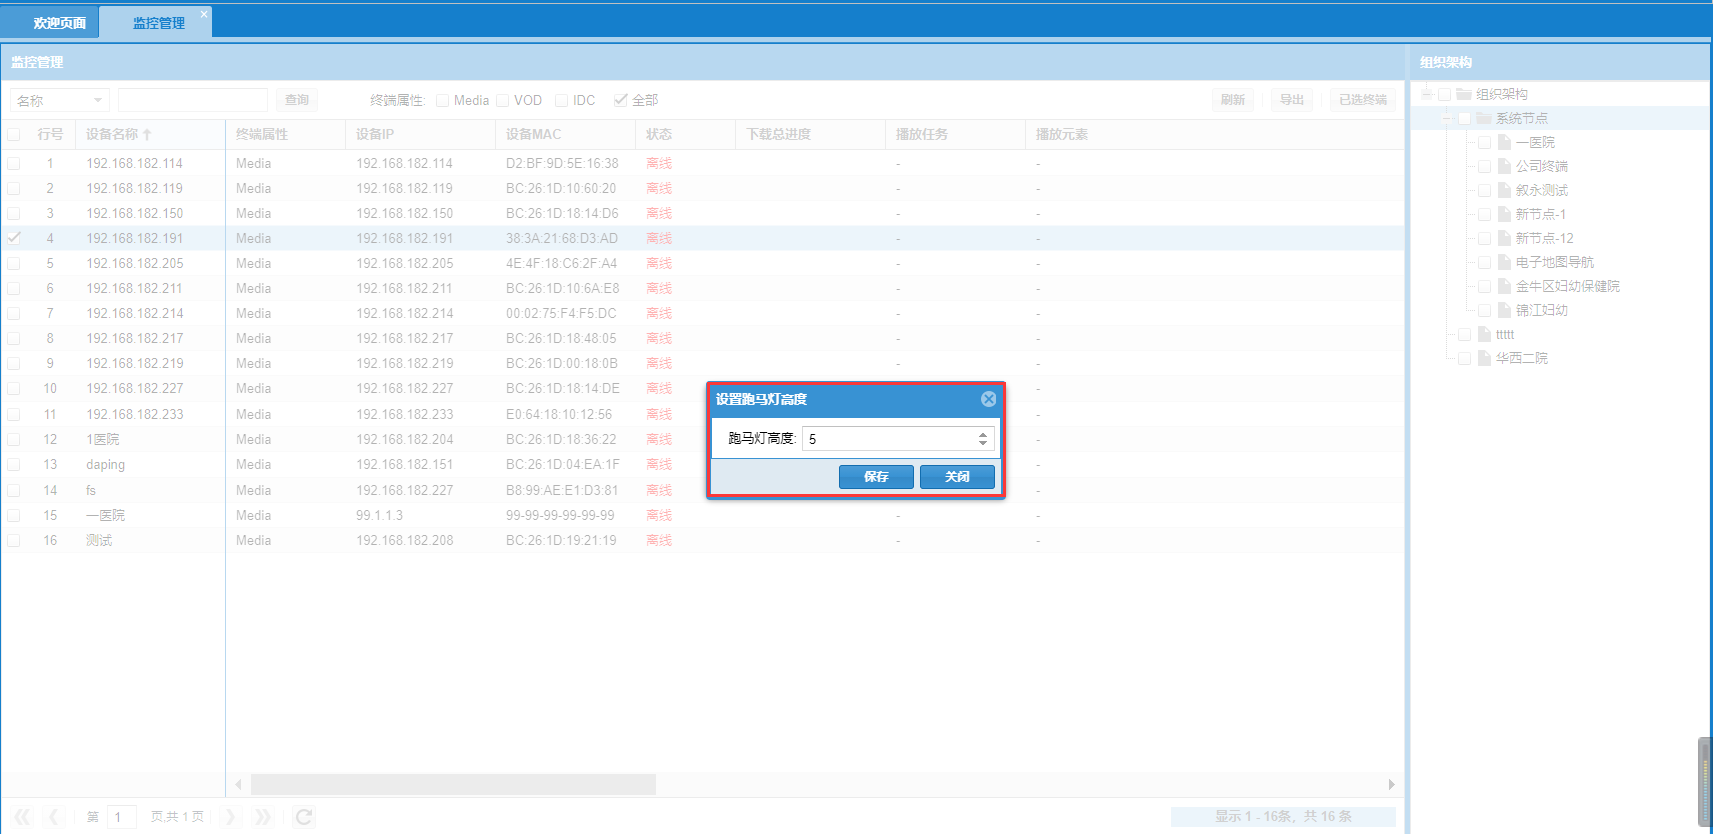Close the 监控管理 tab
The image size is (1713, 834).
click(204, 14)
